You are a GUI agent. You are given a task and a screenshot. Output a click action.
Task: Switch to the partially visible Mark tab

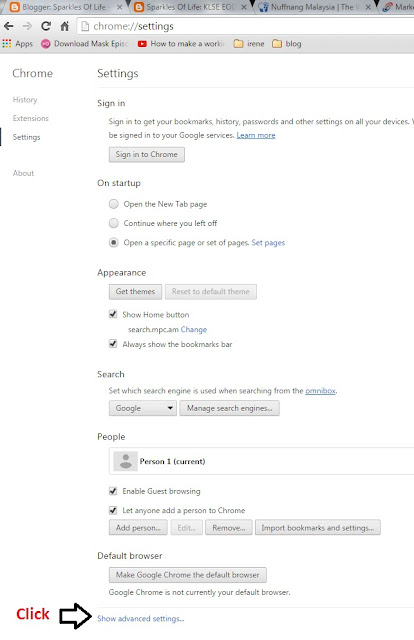tap(398, 7)
